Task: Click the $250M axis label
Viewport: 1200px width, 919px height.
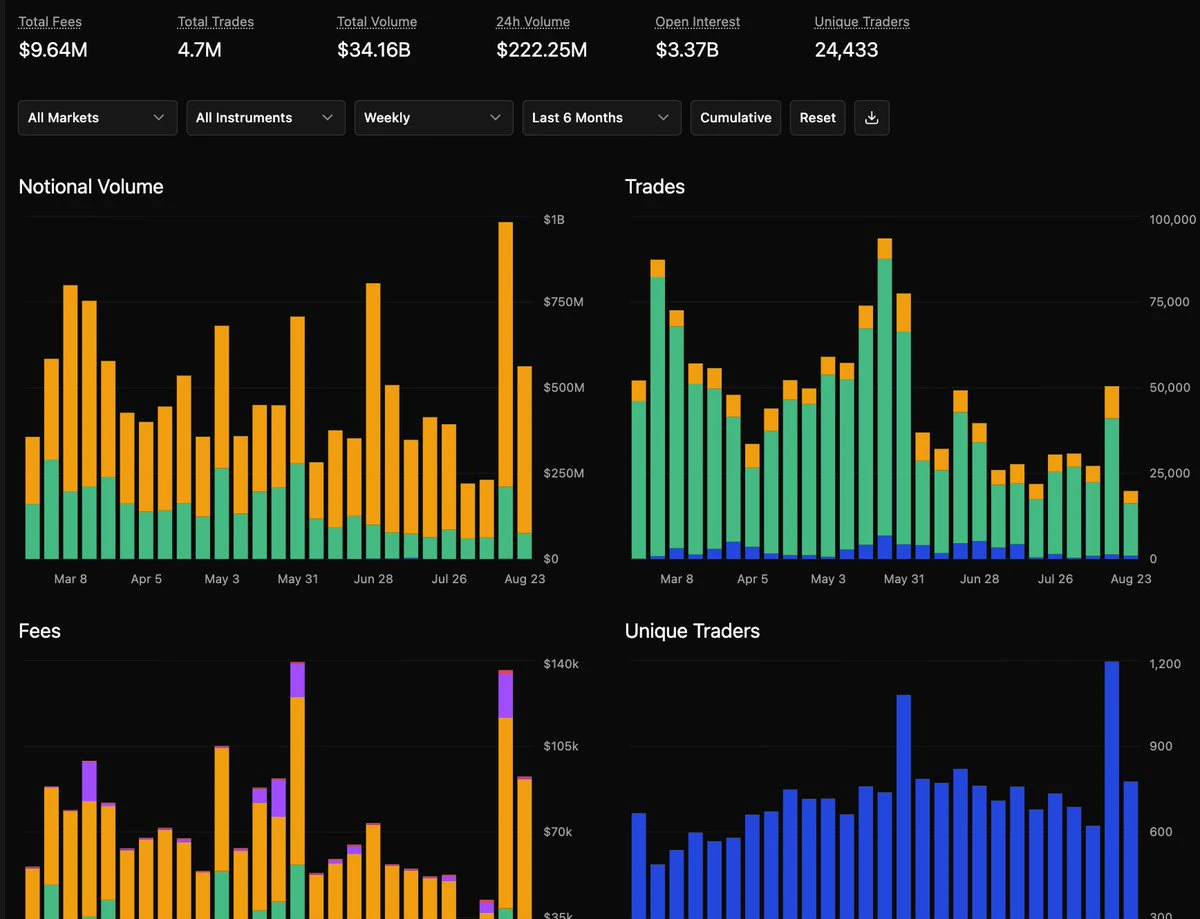Action: pos(563,473)
